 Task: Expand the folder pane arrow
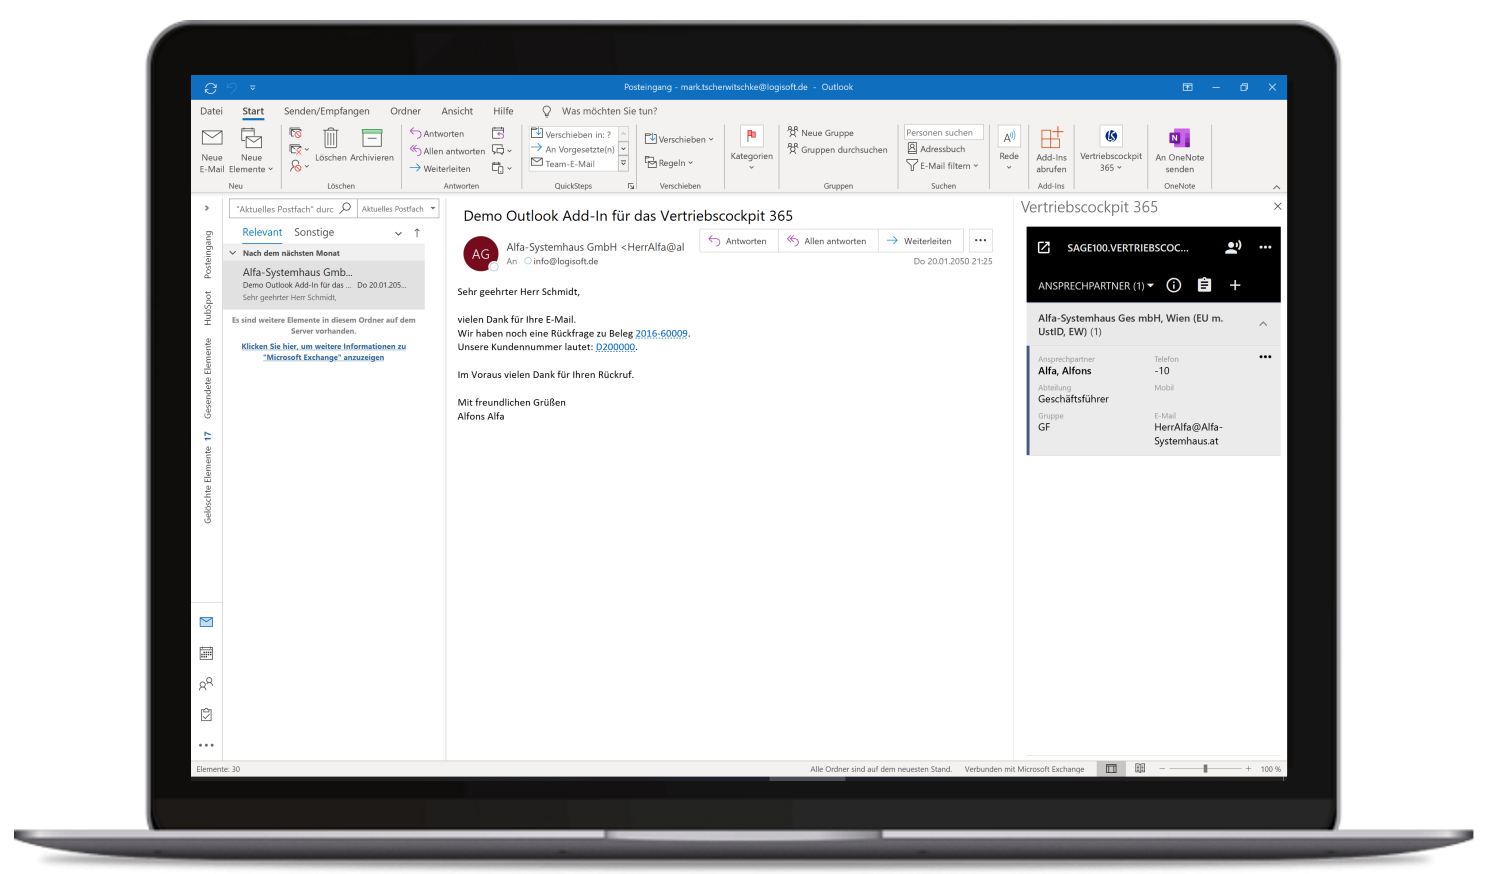point(207,208)
